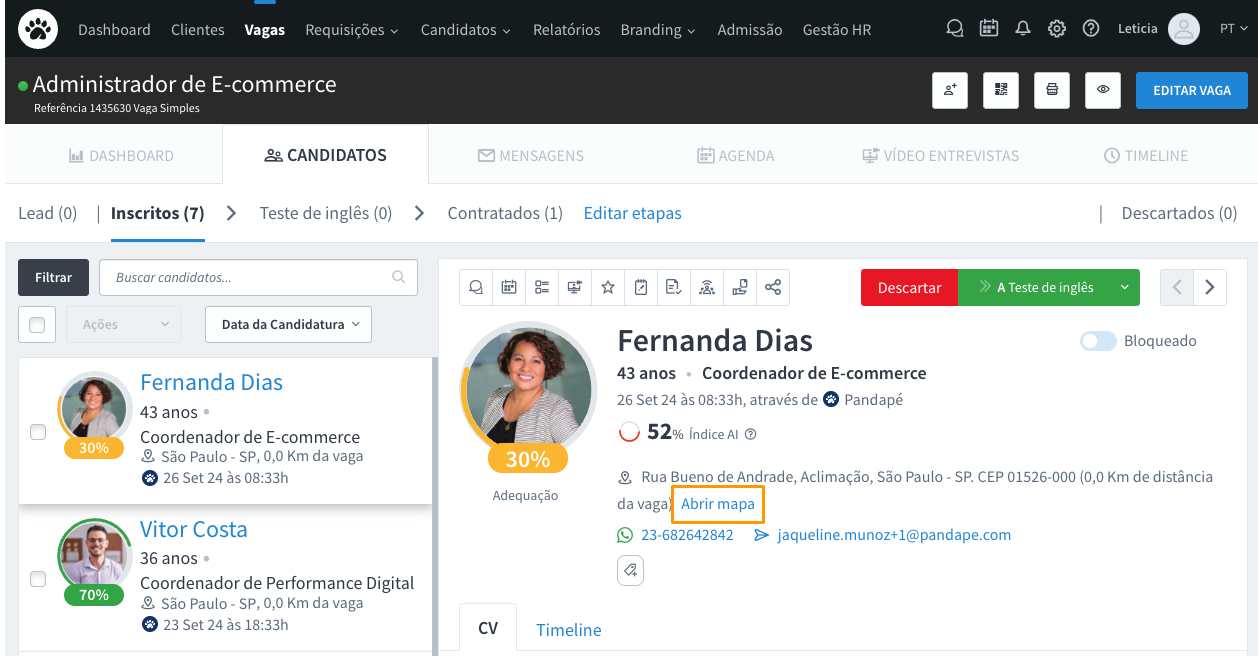Click the red Descartar button

click(x=909, y=288)
